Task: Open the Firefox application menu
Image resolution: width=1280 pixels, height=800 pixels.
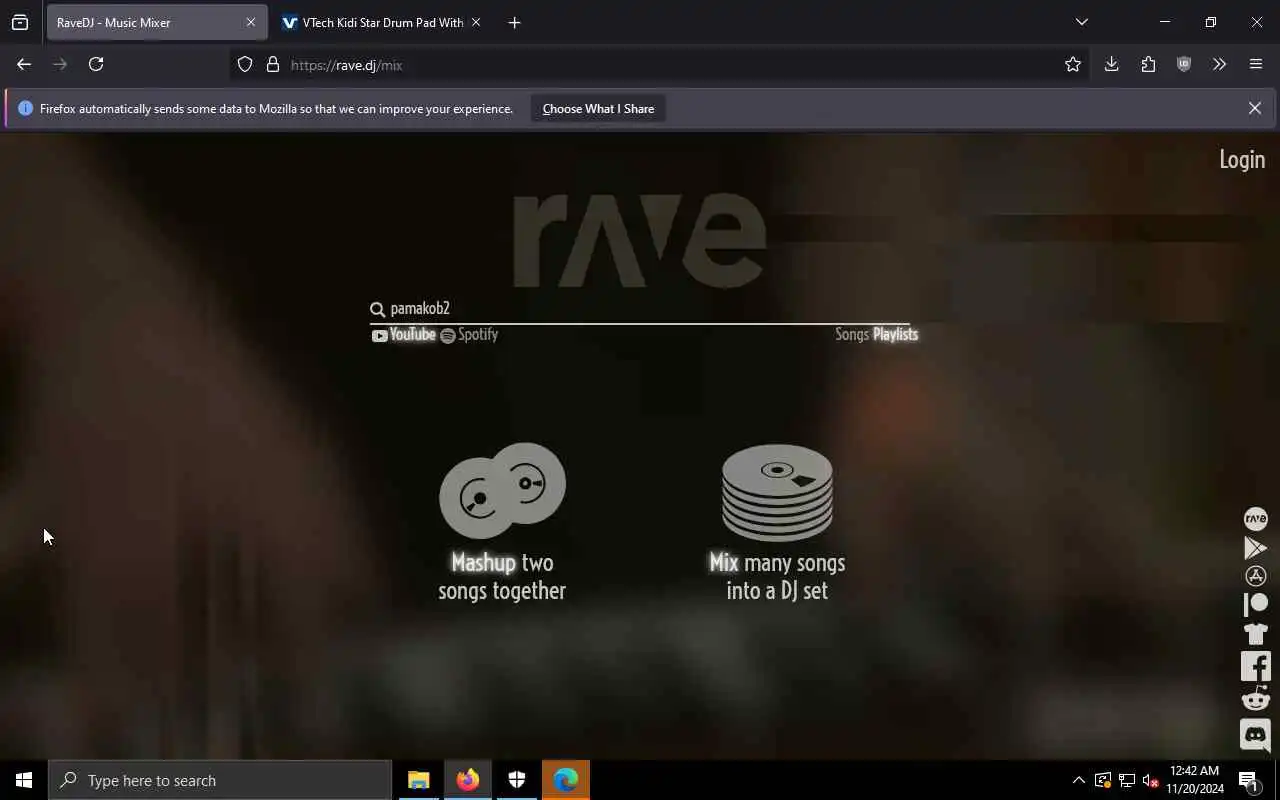Action: tap(1256, 64)
